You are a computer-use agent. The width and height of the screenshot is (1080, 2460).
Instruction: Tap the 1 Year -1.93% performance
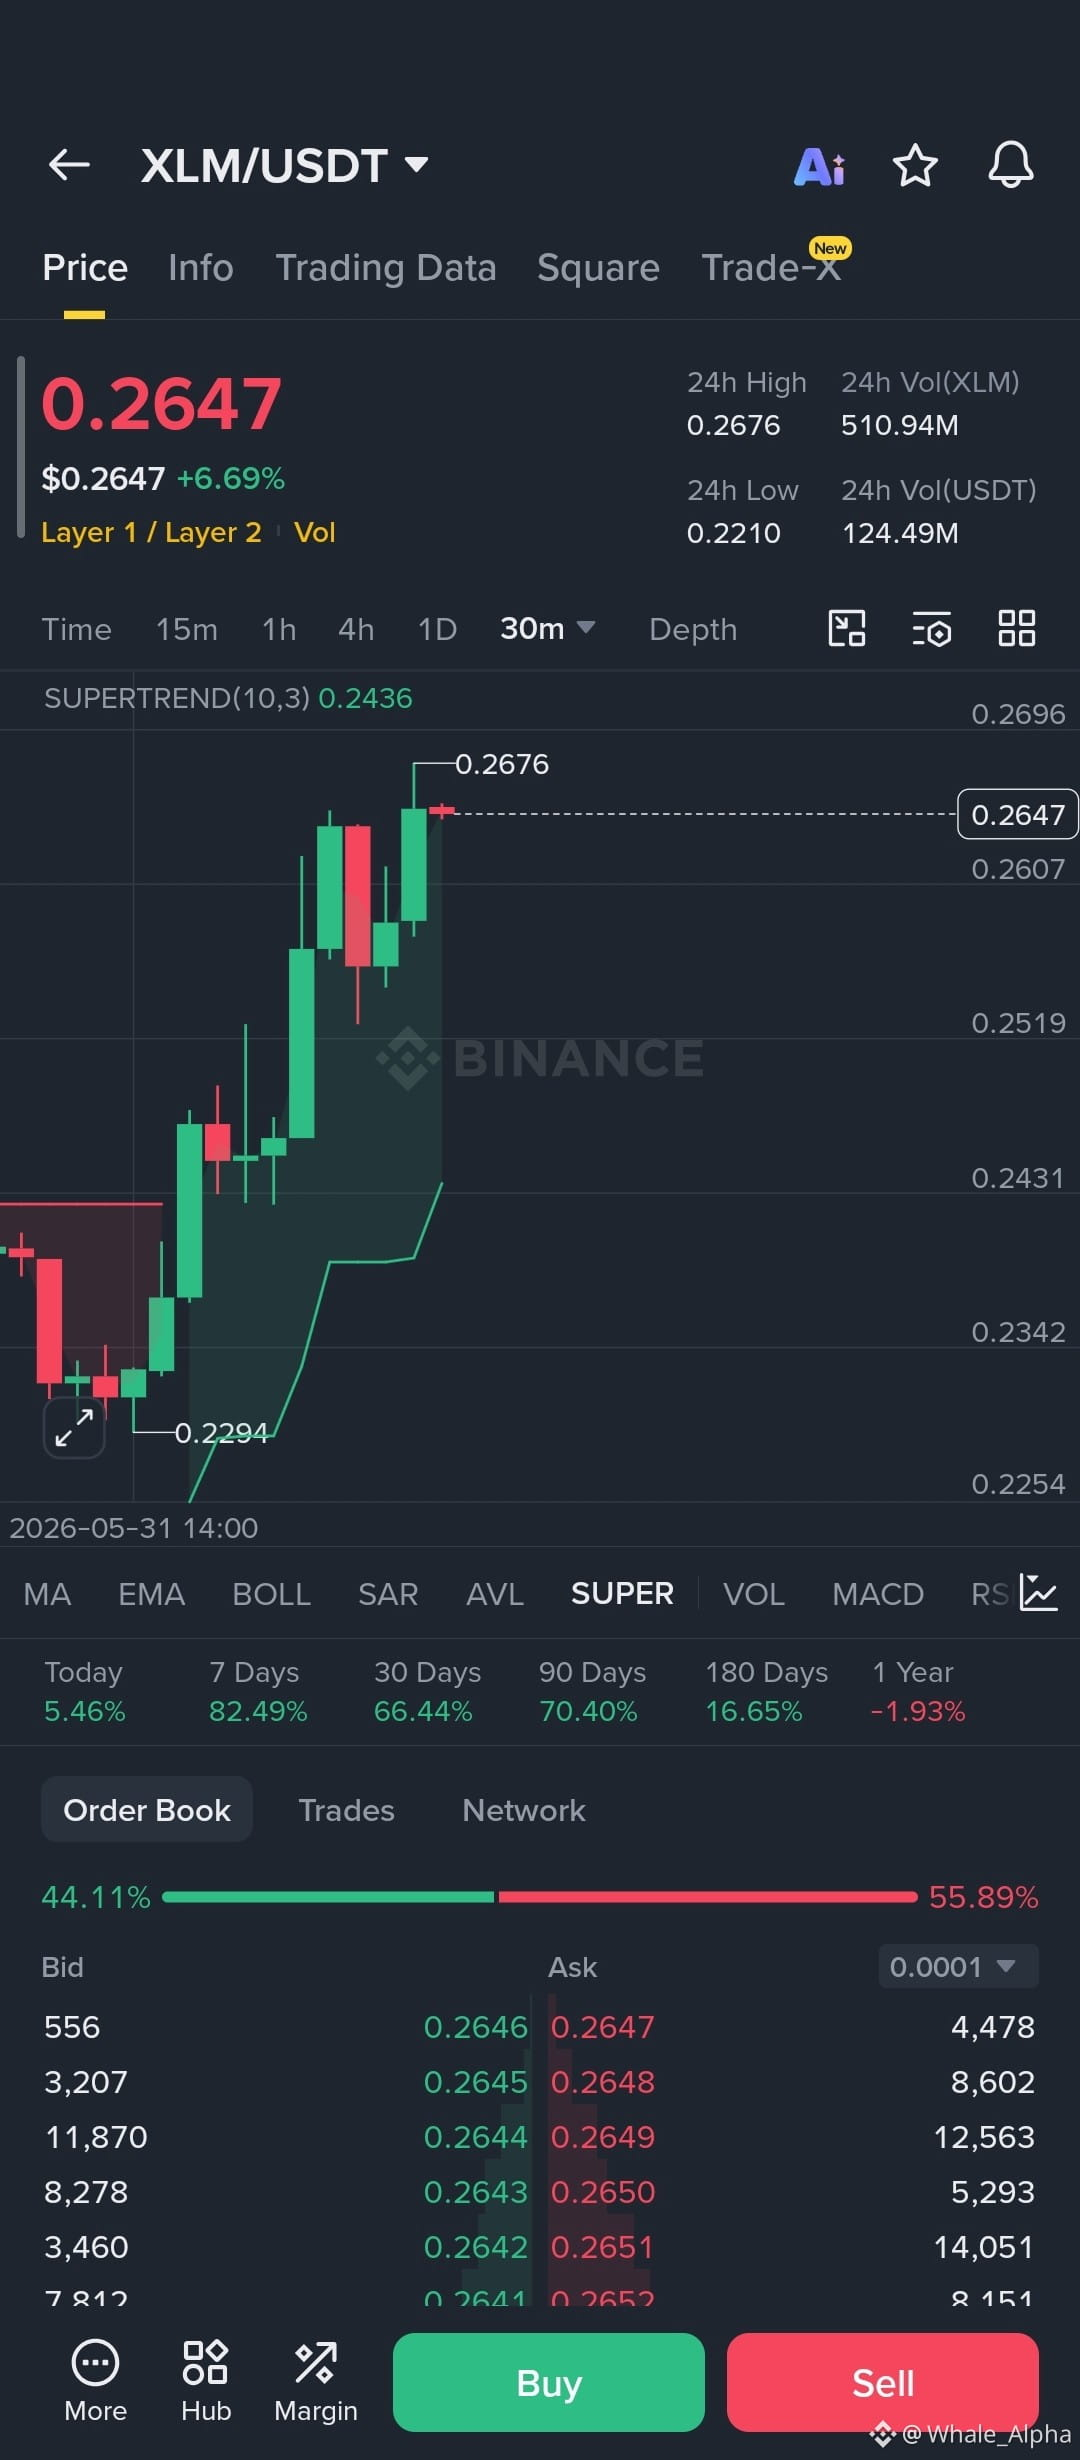click(x=917, y=1691)
